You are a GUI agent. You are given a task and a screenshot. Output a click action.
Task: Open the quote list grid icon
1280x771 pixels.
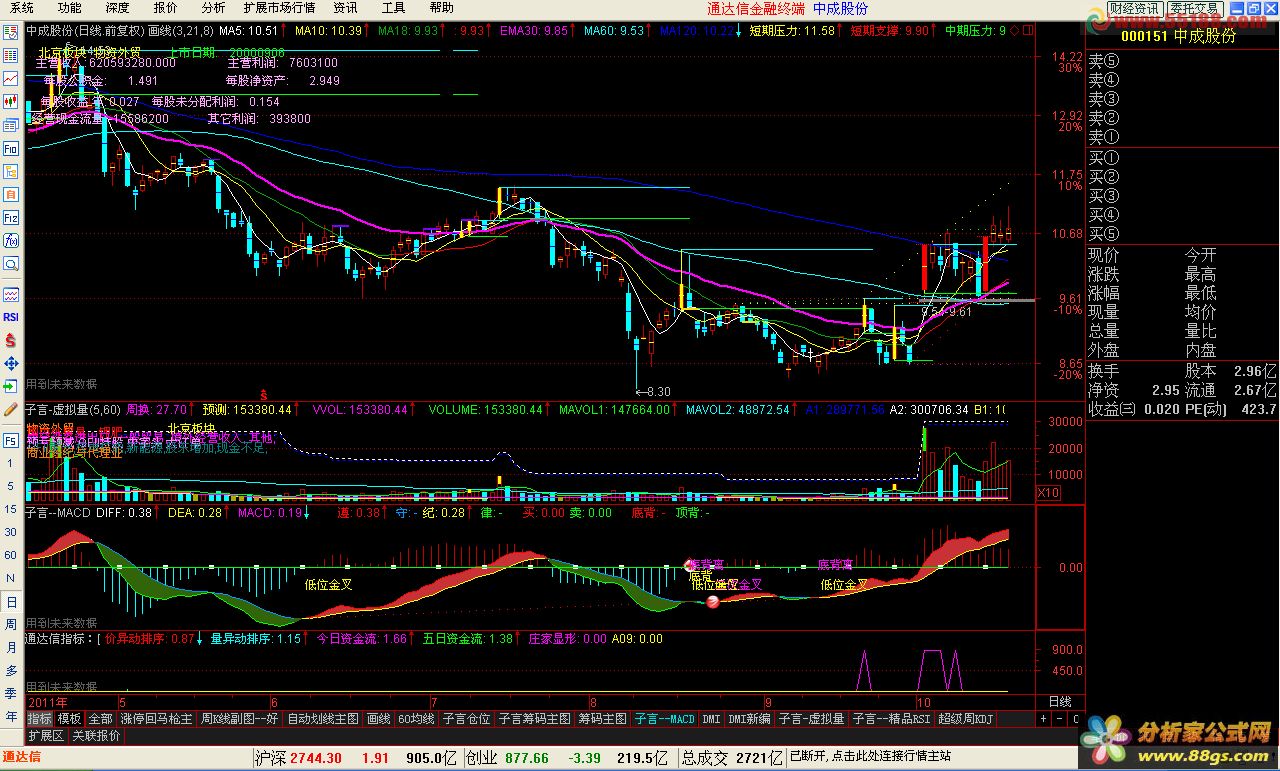pyautogui.click(x=11, y=55)
